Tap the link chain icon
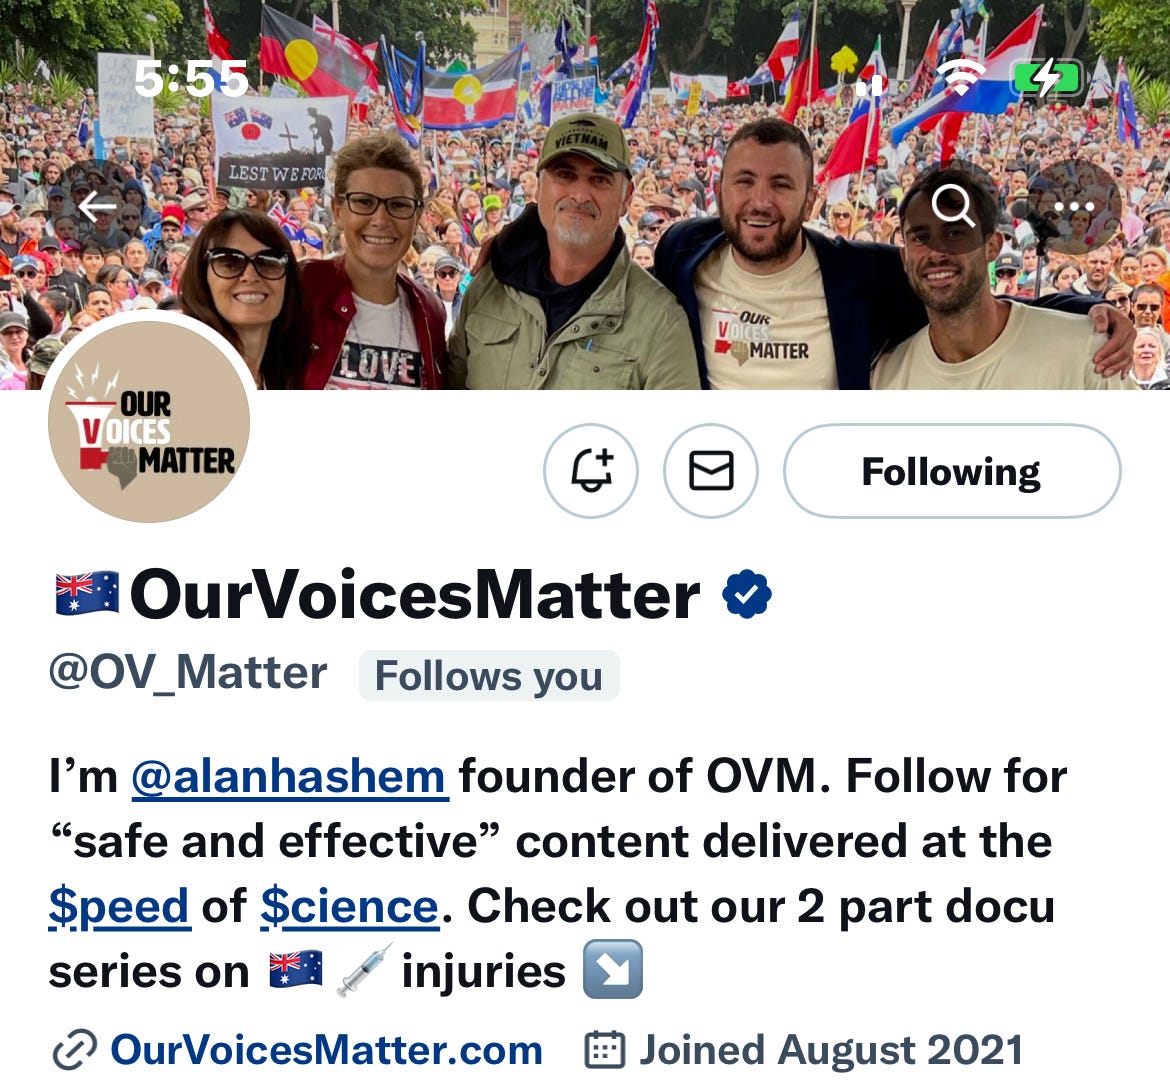The image size is (1170, 1090). 75,1050
